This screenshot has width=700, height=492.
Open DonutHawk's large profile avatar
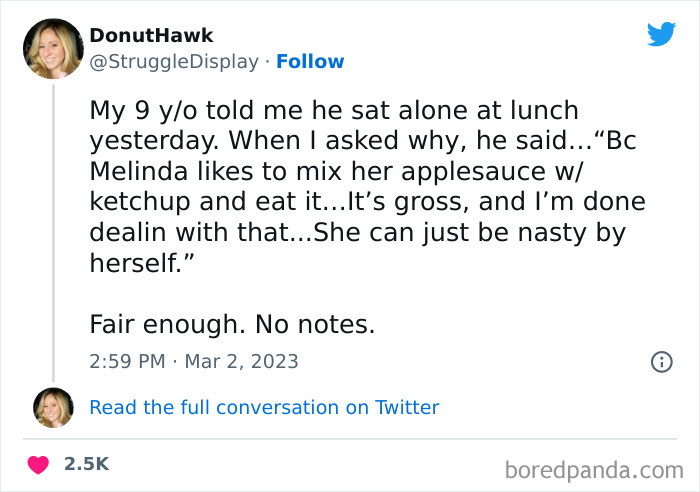point(52,48)
